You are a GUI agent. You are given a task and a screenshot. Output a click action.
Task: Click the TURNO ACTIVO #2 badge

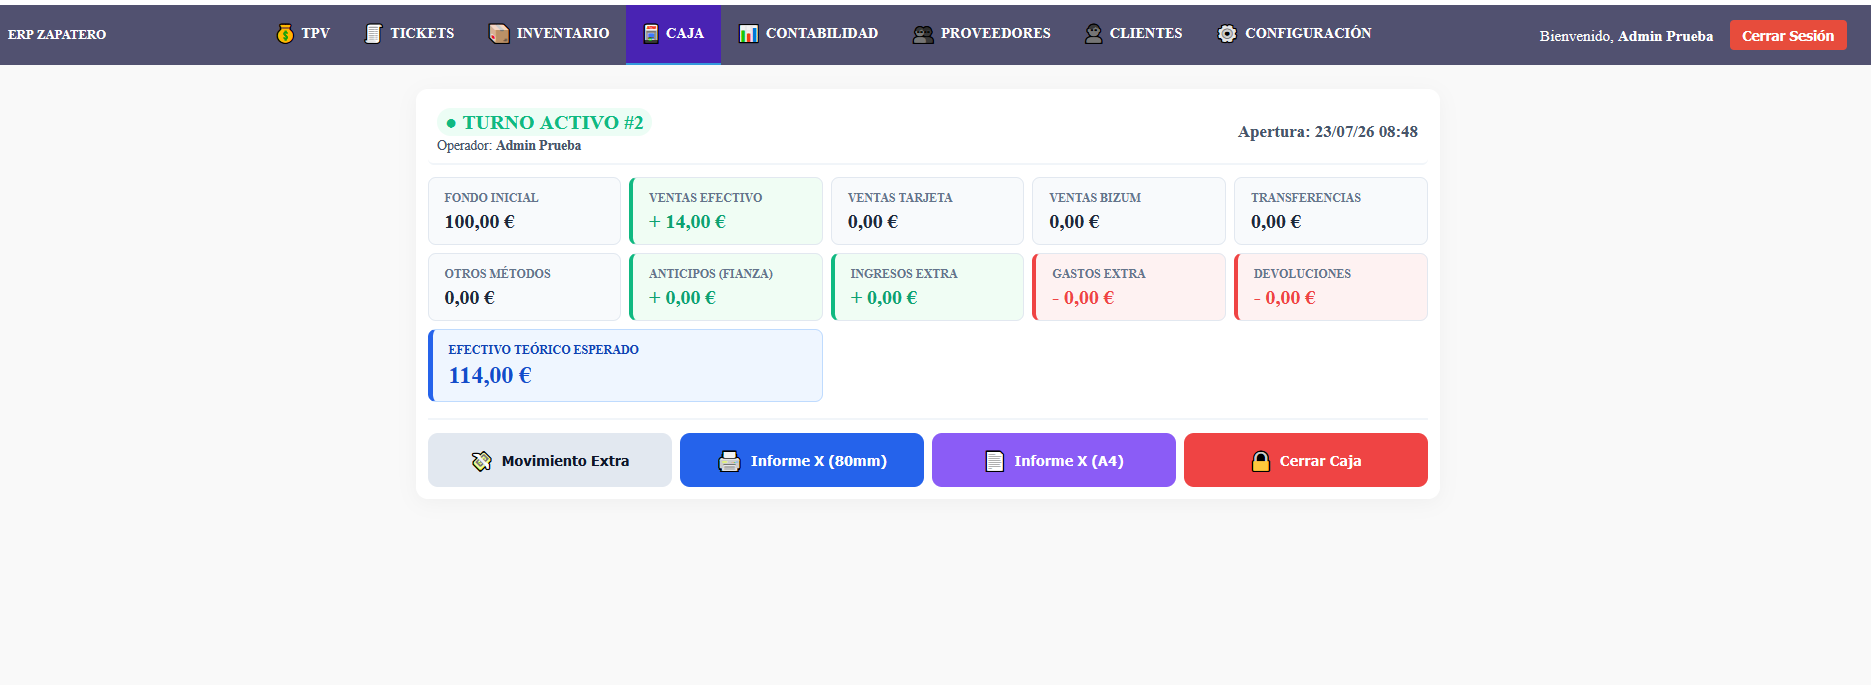pyautogui.click(x=544, y=122)
